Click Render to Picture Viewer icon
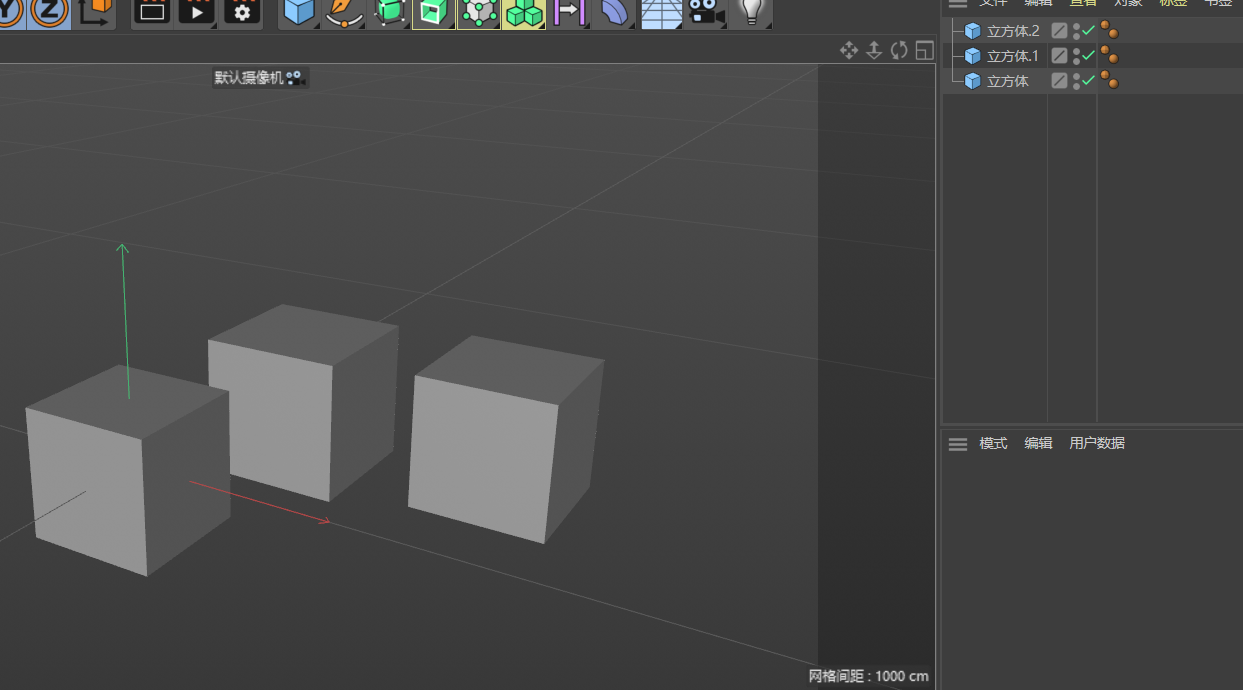This screenshot has height=690, width=1243. click(196, 12)
